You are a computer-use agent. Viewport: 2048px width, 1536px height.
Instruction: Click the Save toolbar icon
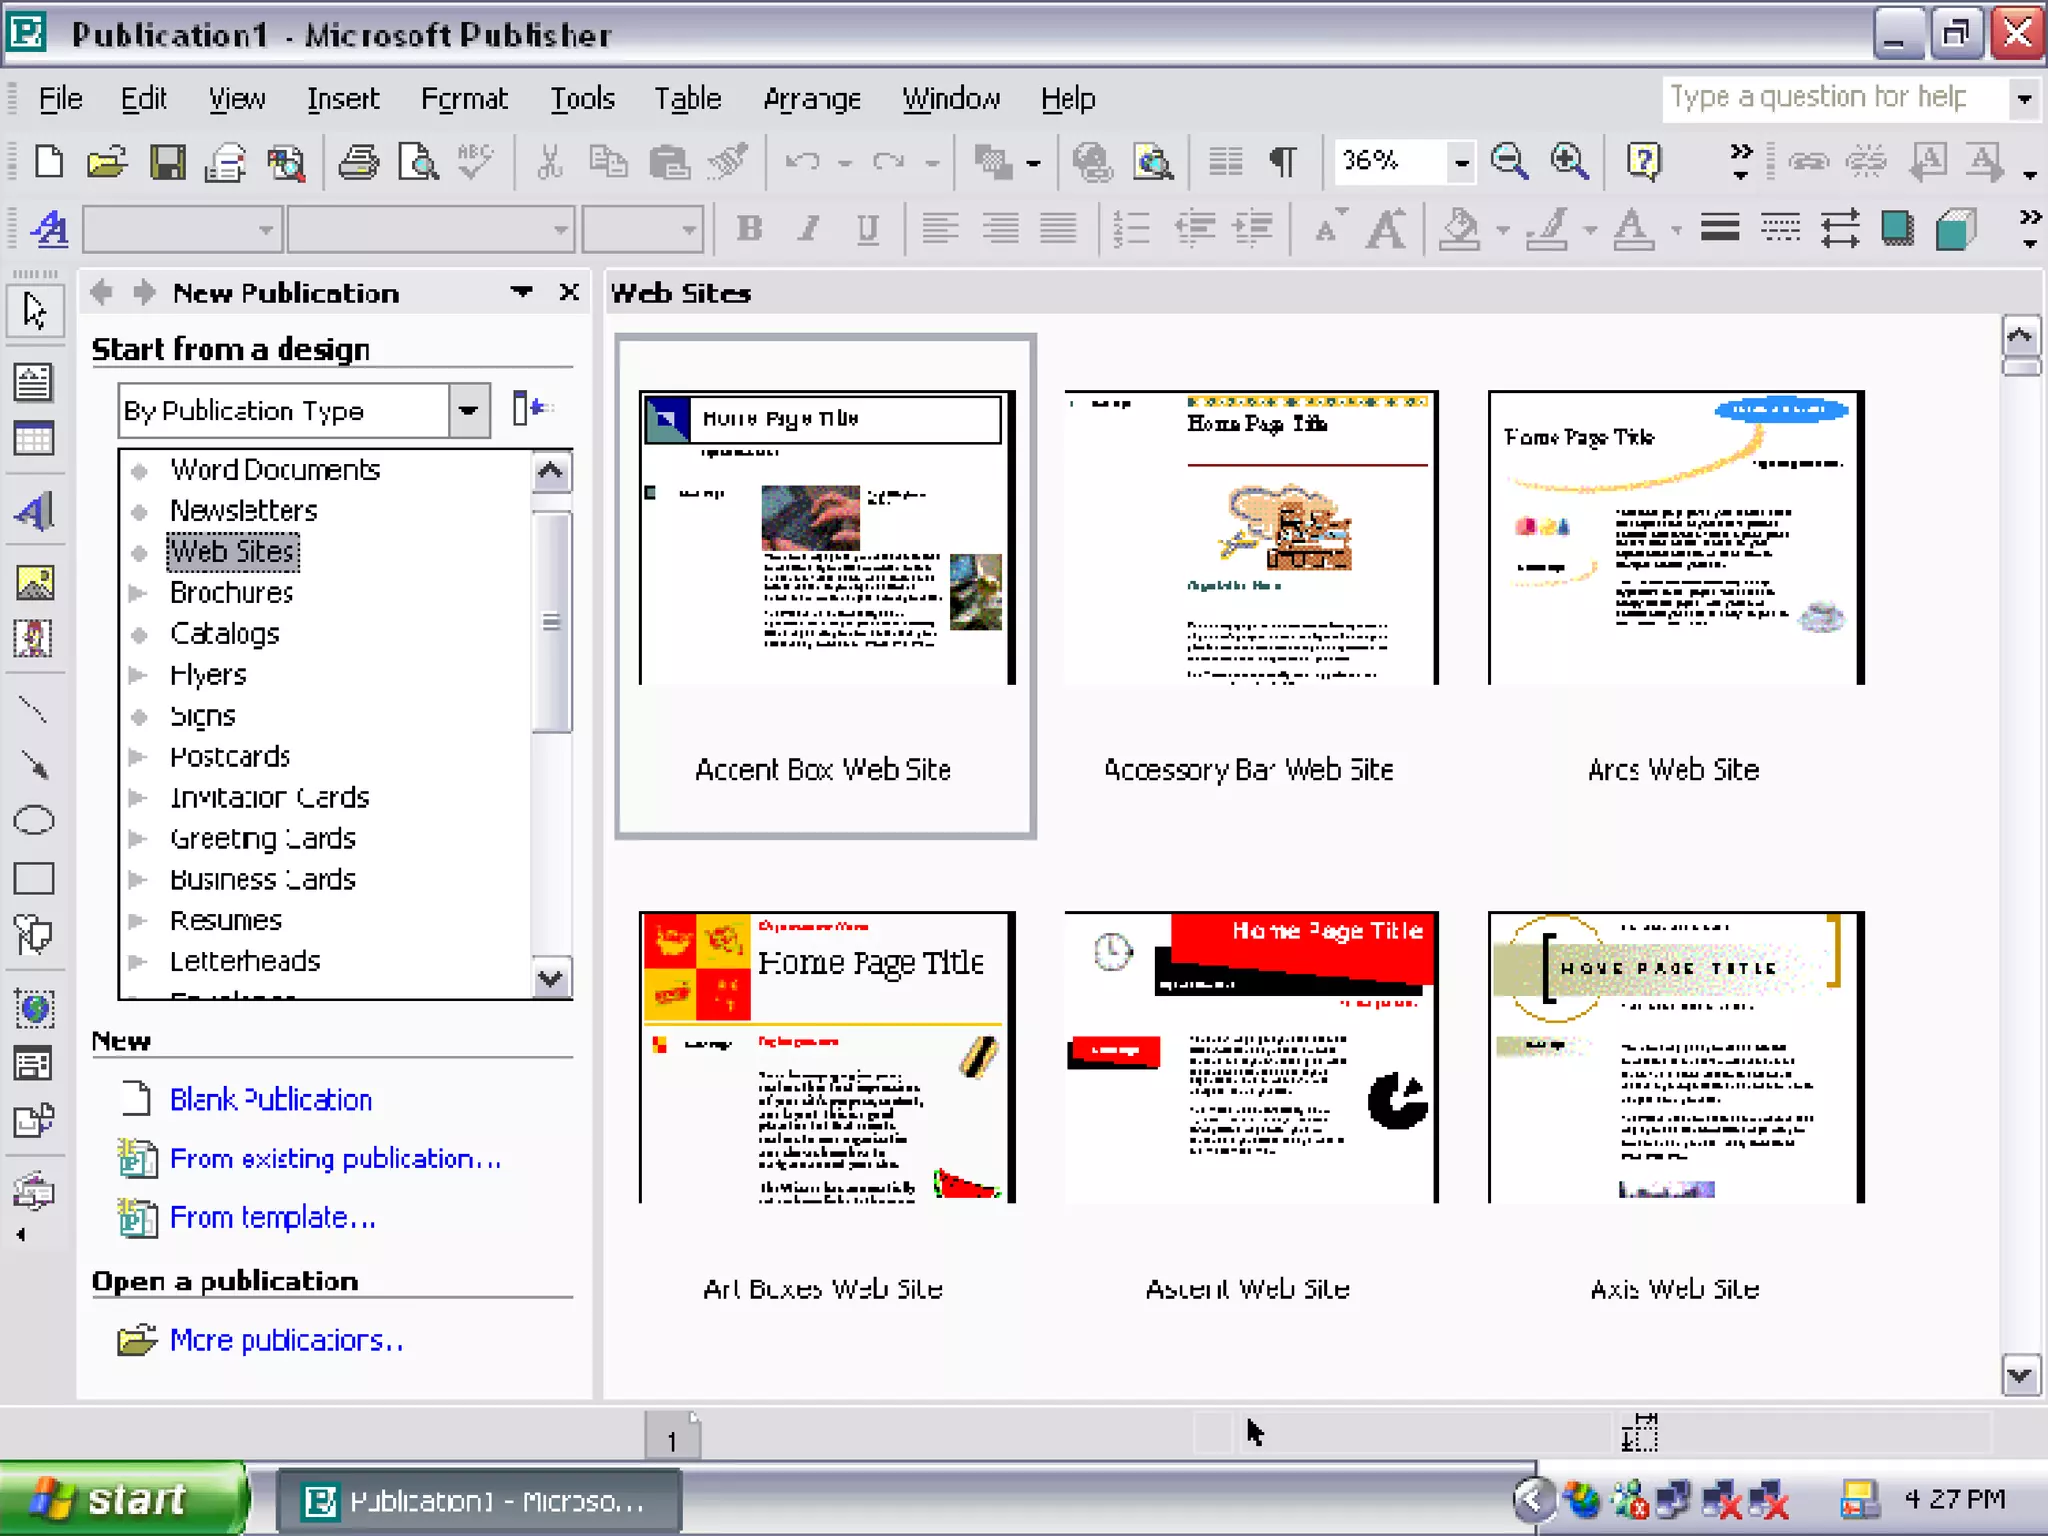pyautogui.click(x=167, y=161)
